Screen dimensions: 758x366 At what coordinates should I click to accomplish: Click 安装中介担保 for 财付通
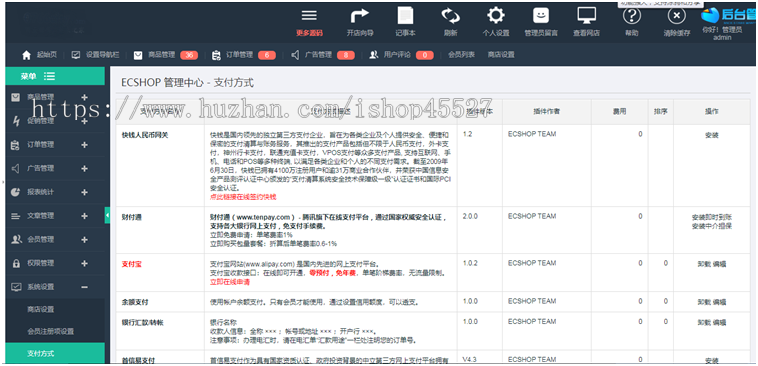[x=712, y=226]
